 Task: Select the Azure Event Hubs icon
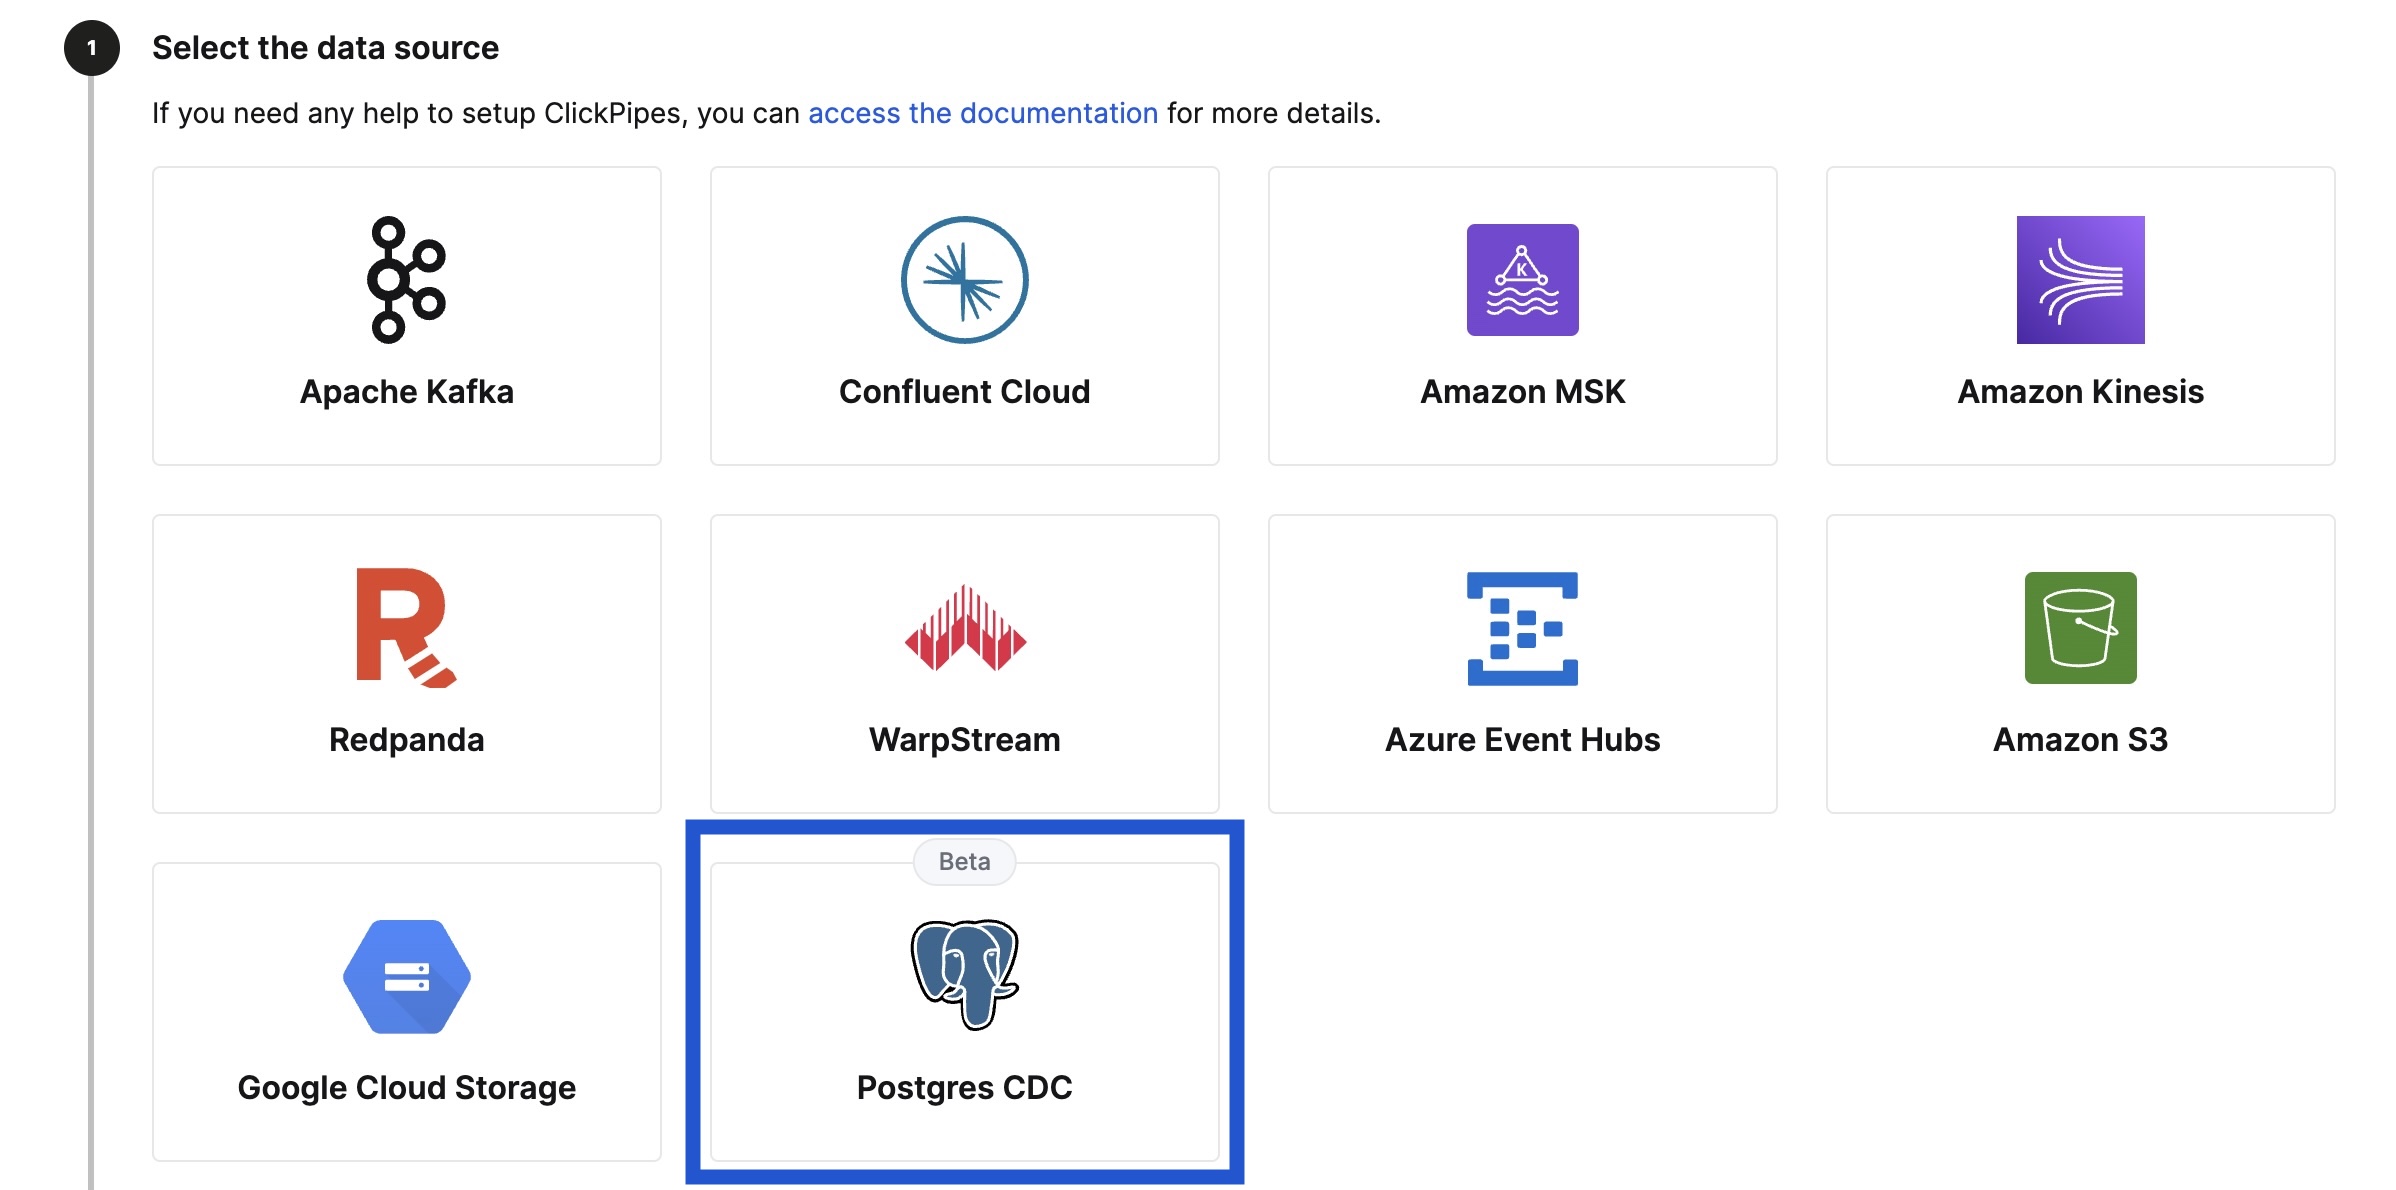pos(1521,628)
